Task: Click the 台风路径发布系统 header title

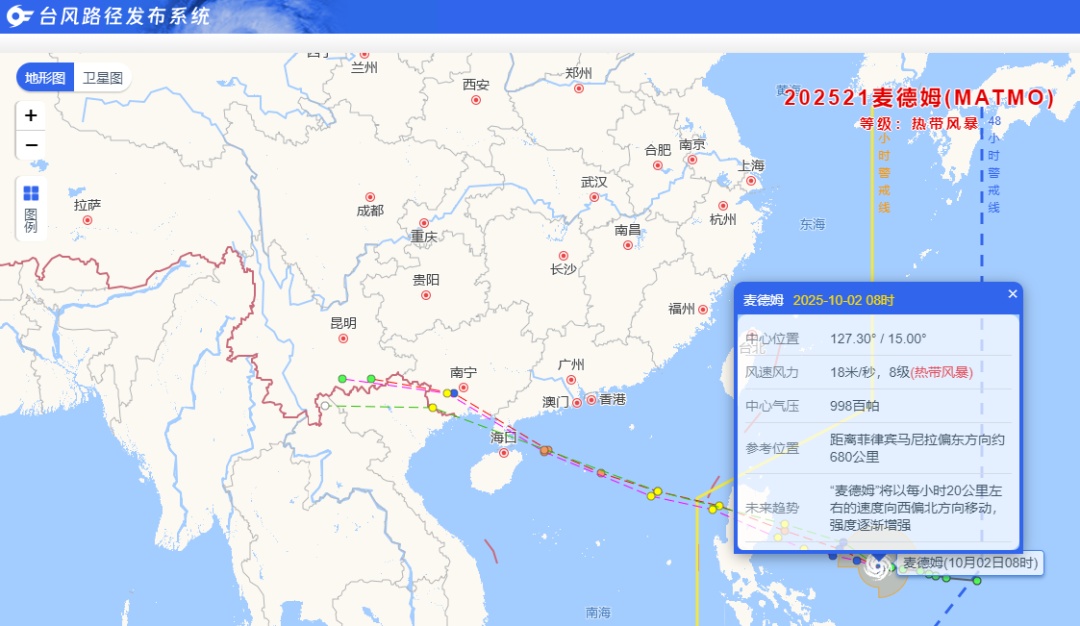Action: (125, 17)
